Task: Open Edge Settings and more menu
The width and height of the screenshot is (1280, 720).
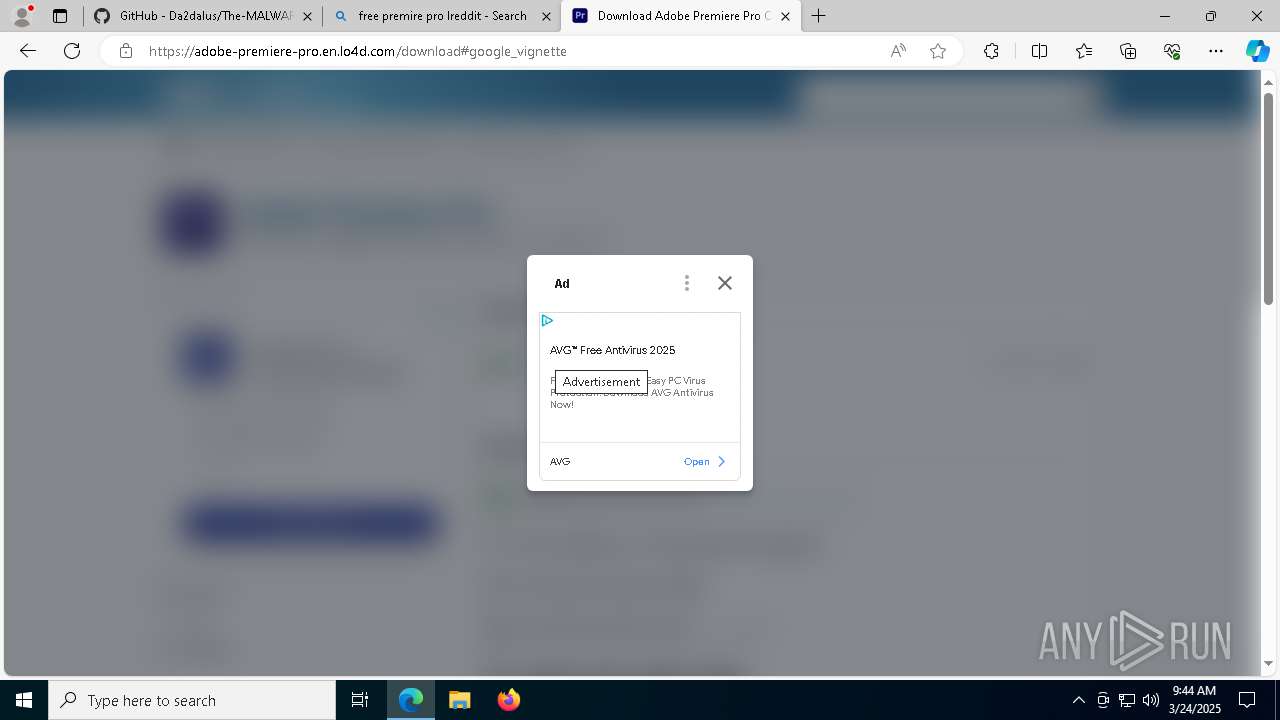Action: click(1216, 51)
